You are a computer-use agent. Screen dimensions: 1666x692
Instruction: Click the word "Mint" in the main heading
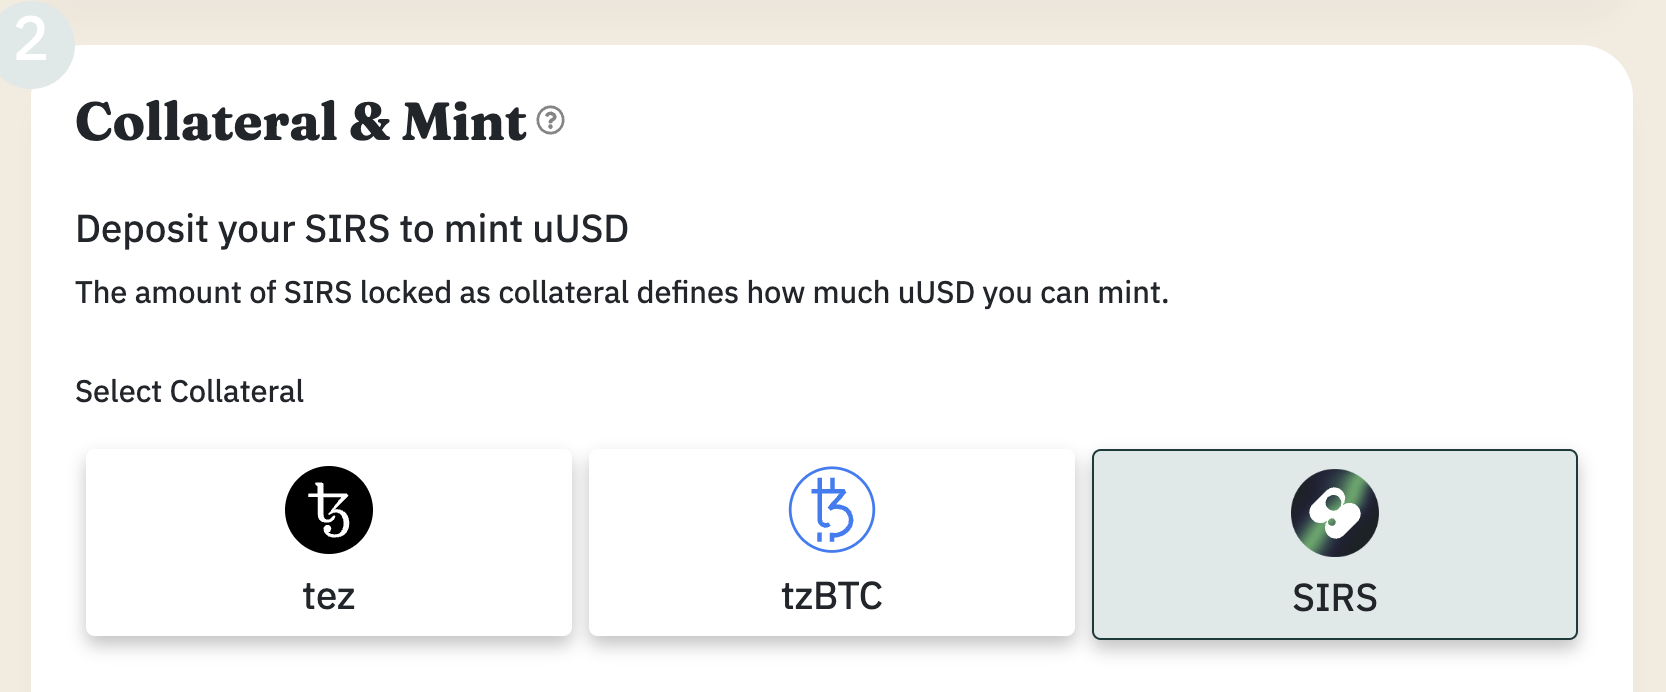(464, 122)
